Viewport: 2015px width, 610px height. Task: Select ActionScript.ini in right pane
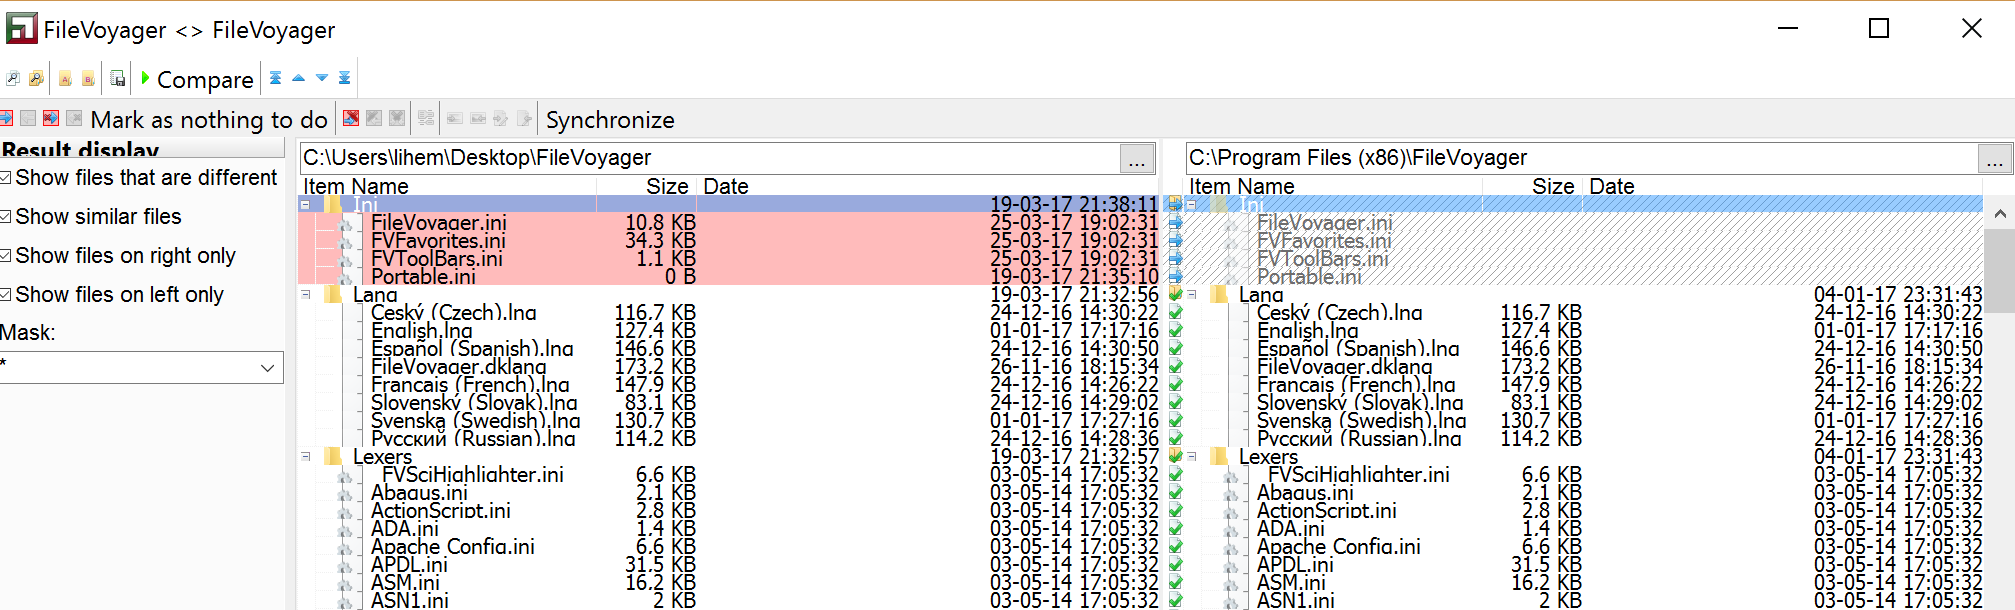1326,510
